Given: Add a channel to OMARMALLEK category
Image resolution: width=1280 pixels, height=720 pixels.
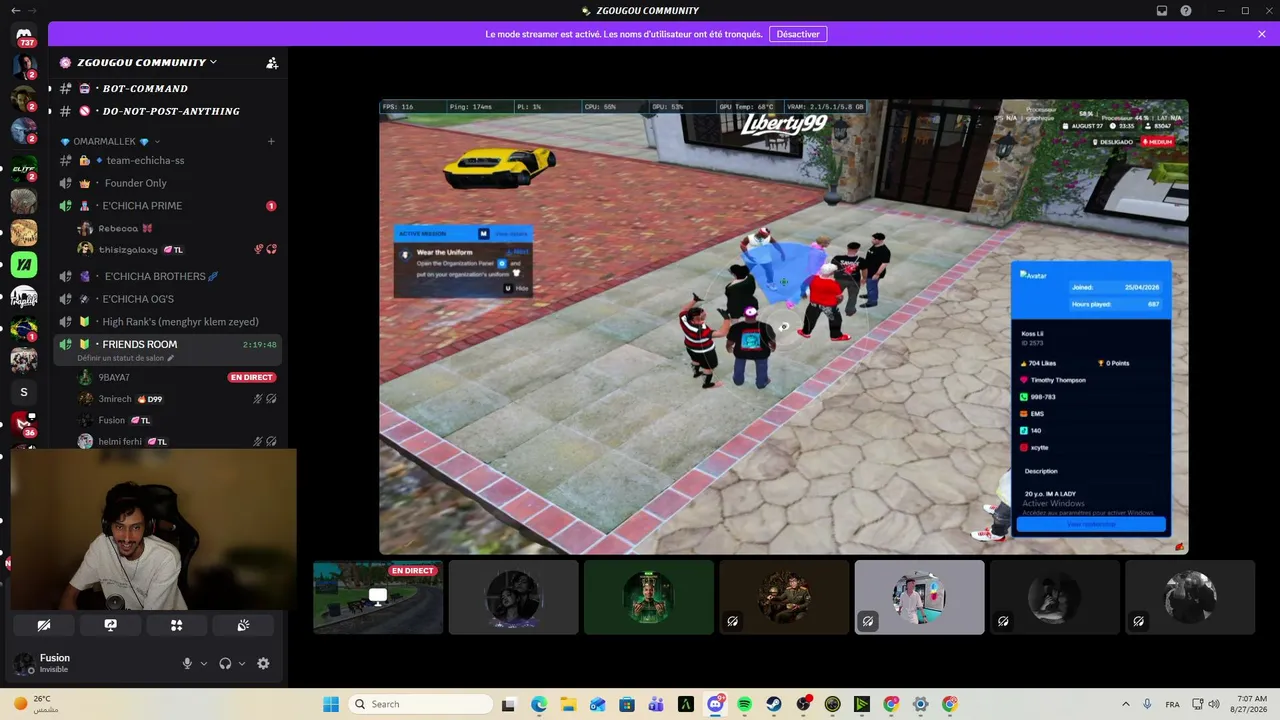Looking at the screenshot, I should pyautogui.click(x=271, y=142).
